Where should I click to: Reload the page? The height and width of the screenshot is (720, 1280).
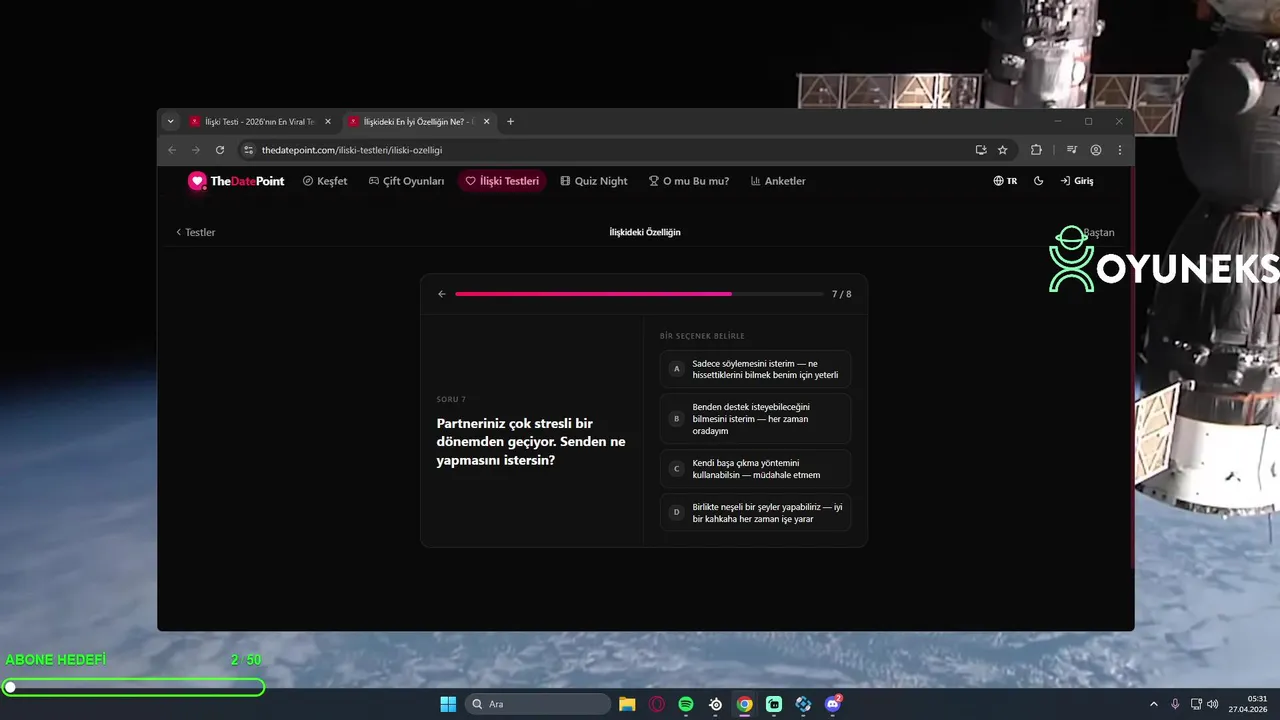point(220,150)
